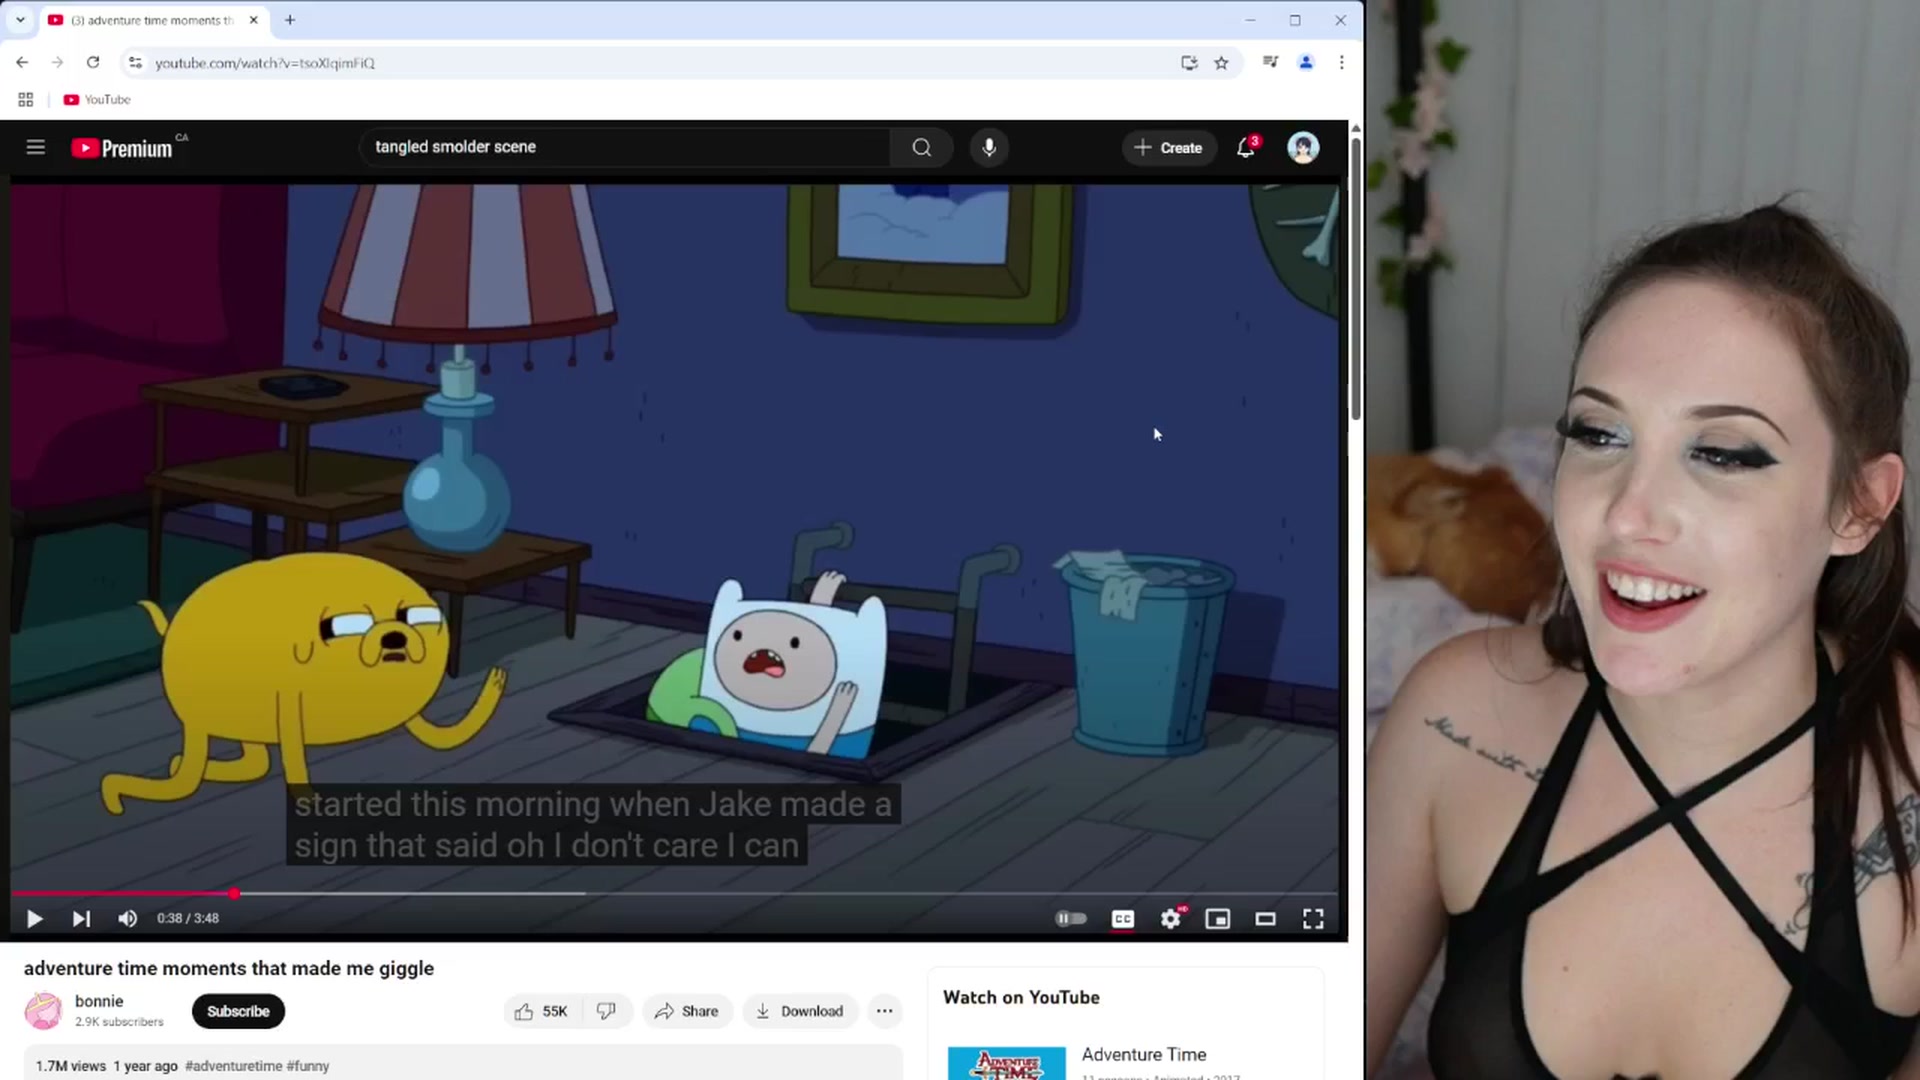Play the paused video
The height and width of the screenshot is (1080, 1920).
[34, 919]
